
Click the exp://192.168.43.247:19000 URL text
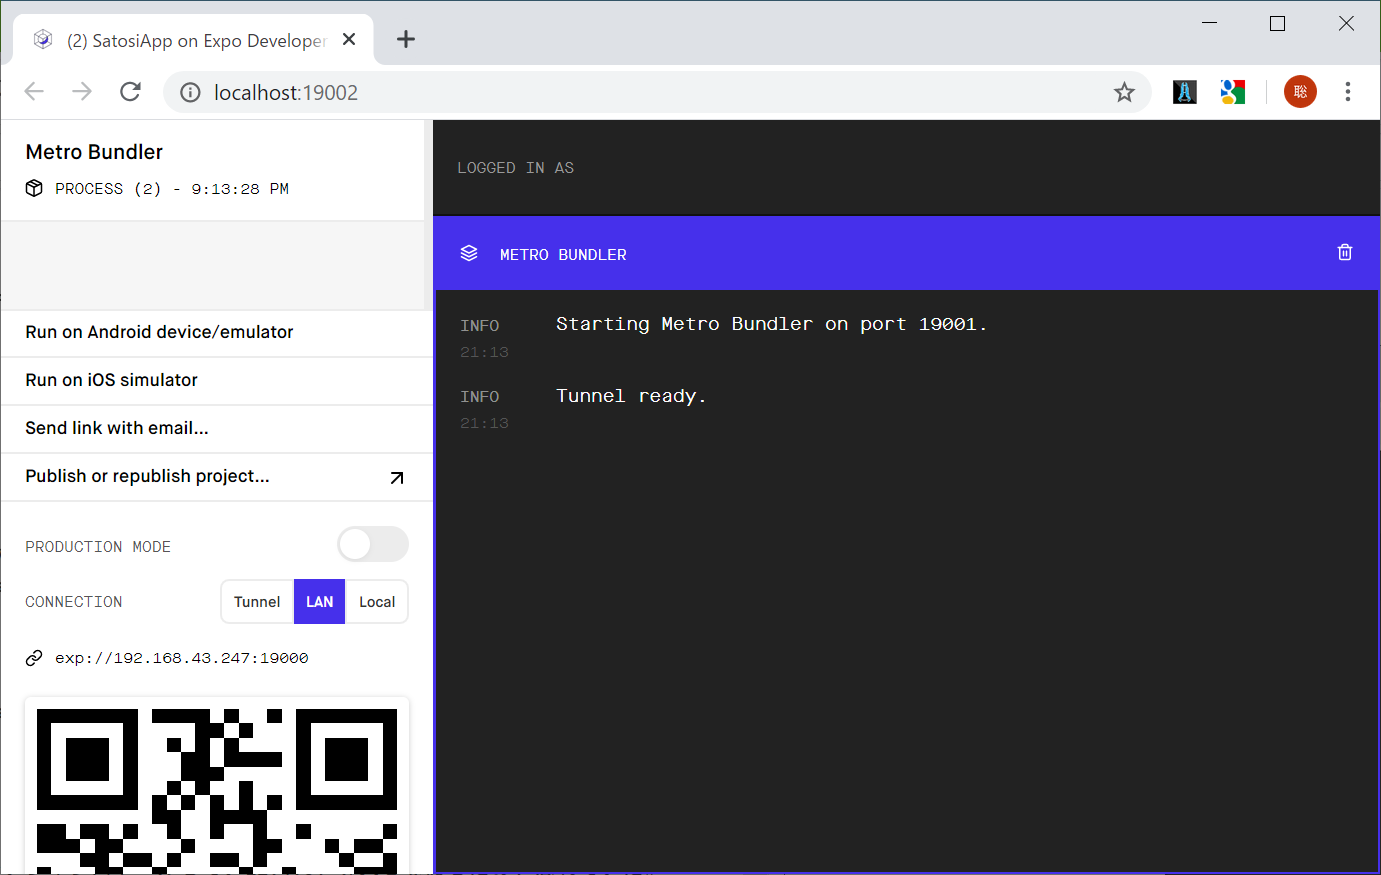tap(182, 658)
